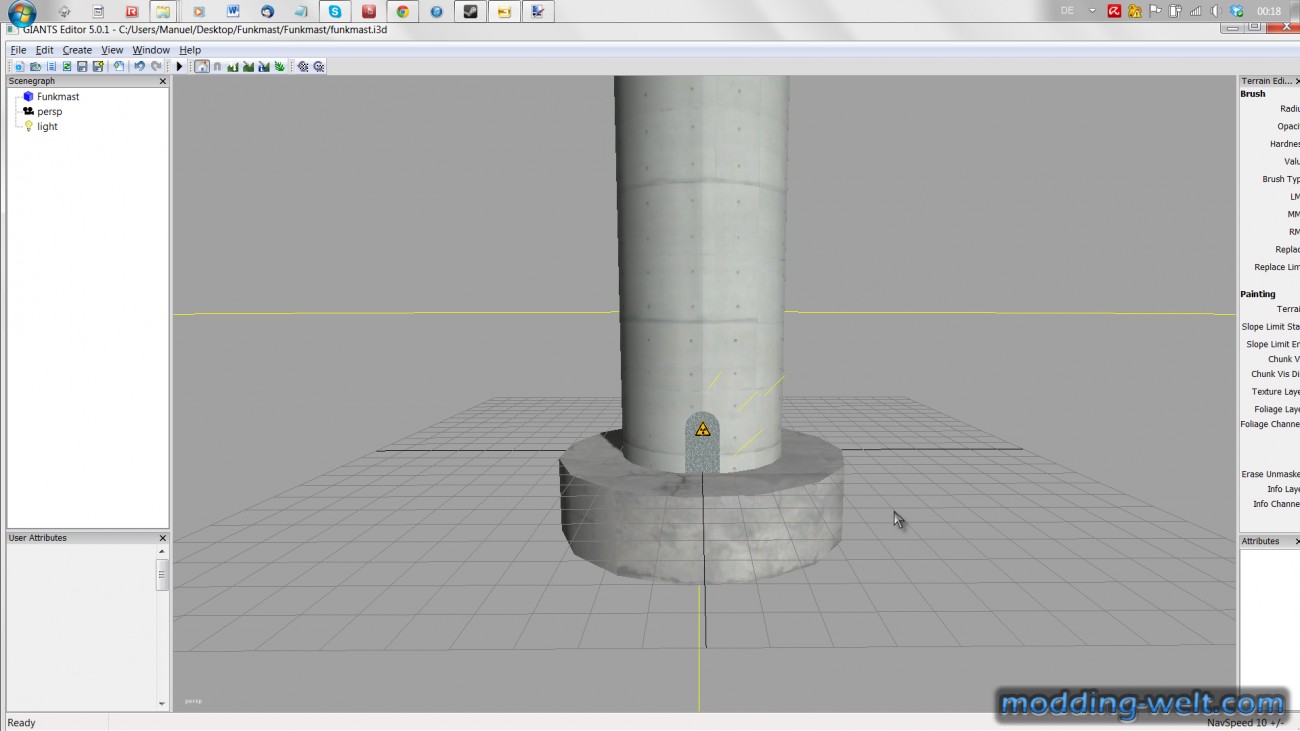Click the DE language indicator
The height and width of the screenshot is (731, 1300).
[x=1067, y=11]
